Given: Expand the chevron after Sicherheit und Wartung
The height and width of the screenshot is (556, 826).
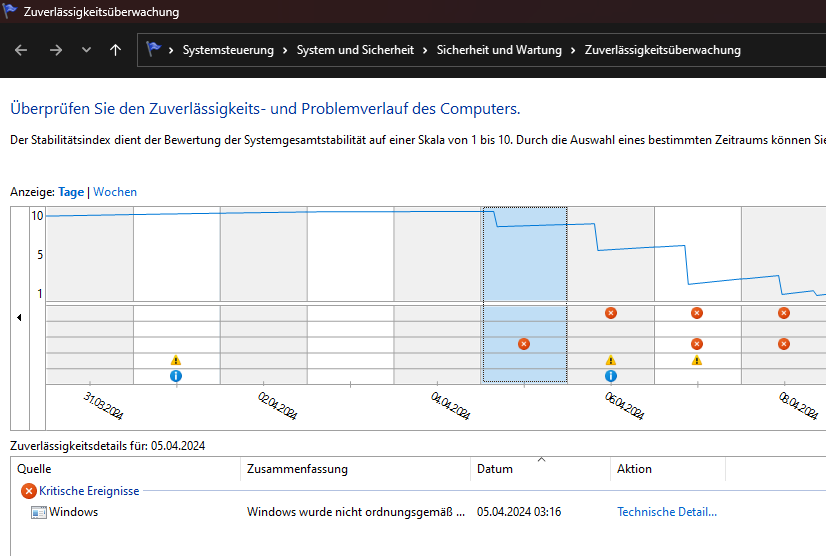Looking at the screenshot, I should (573, 51).
